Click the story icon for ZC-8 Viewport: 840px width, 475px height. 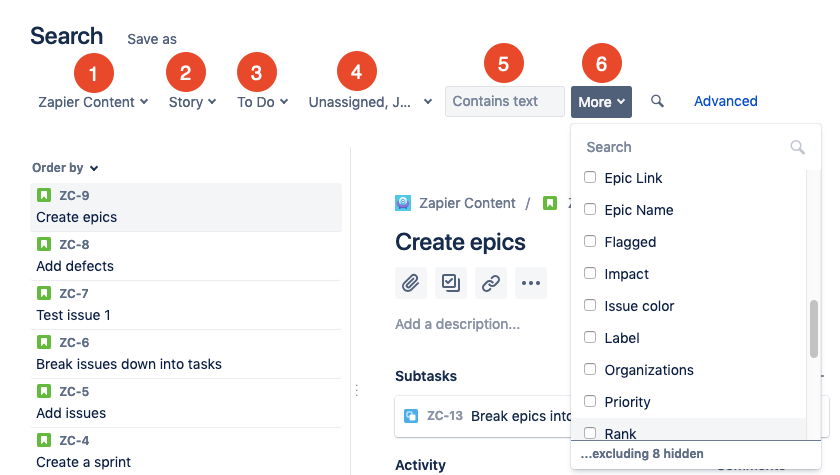click(44, 244)
